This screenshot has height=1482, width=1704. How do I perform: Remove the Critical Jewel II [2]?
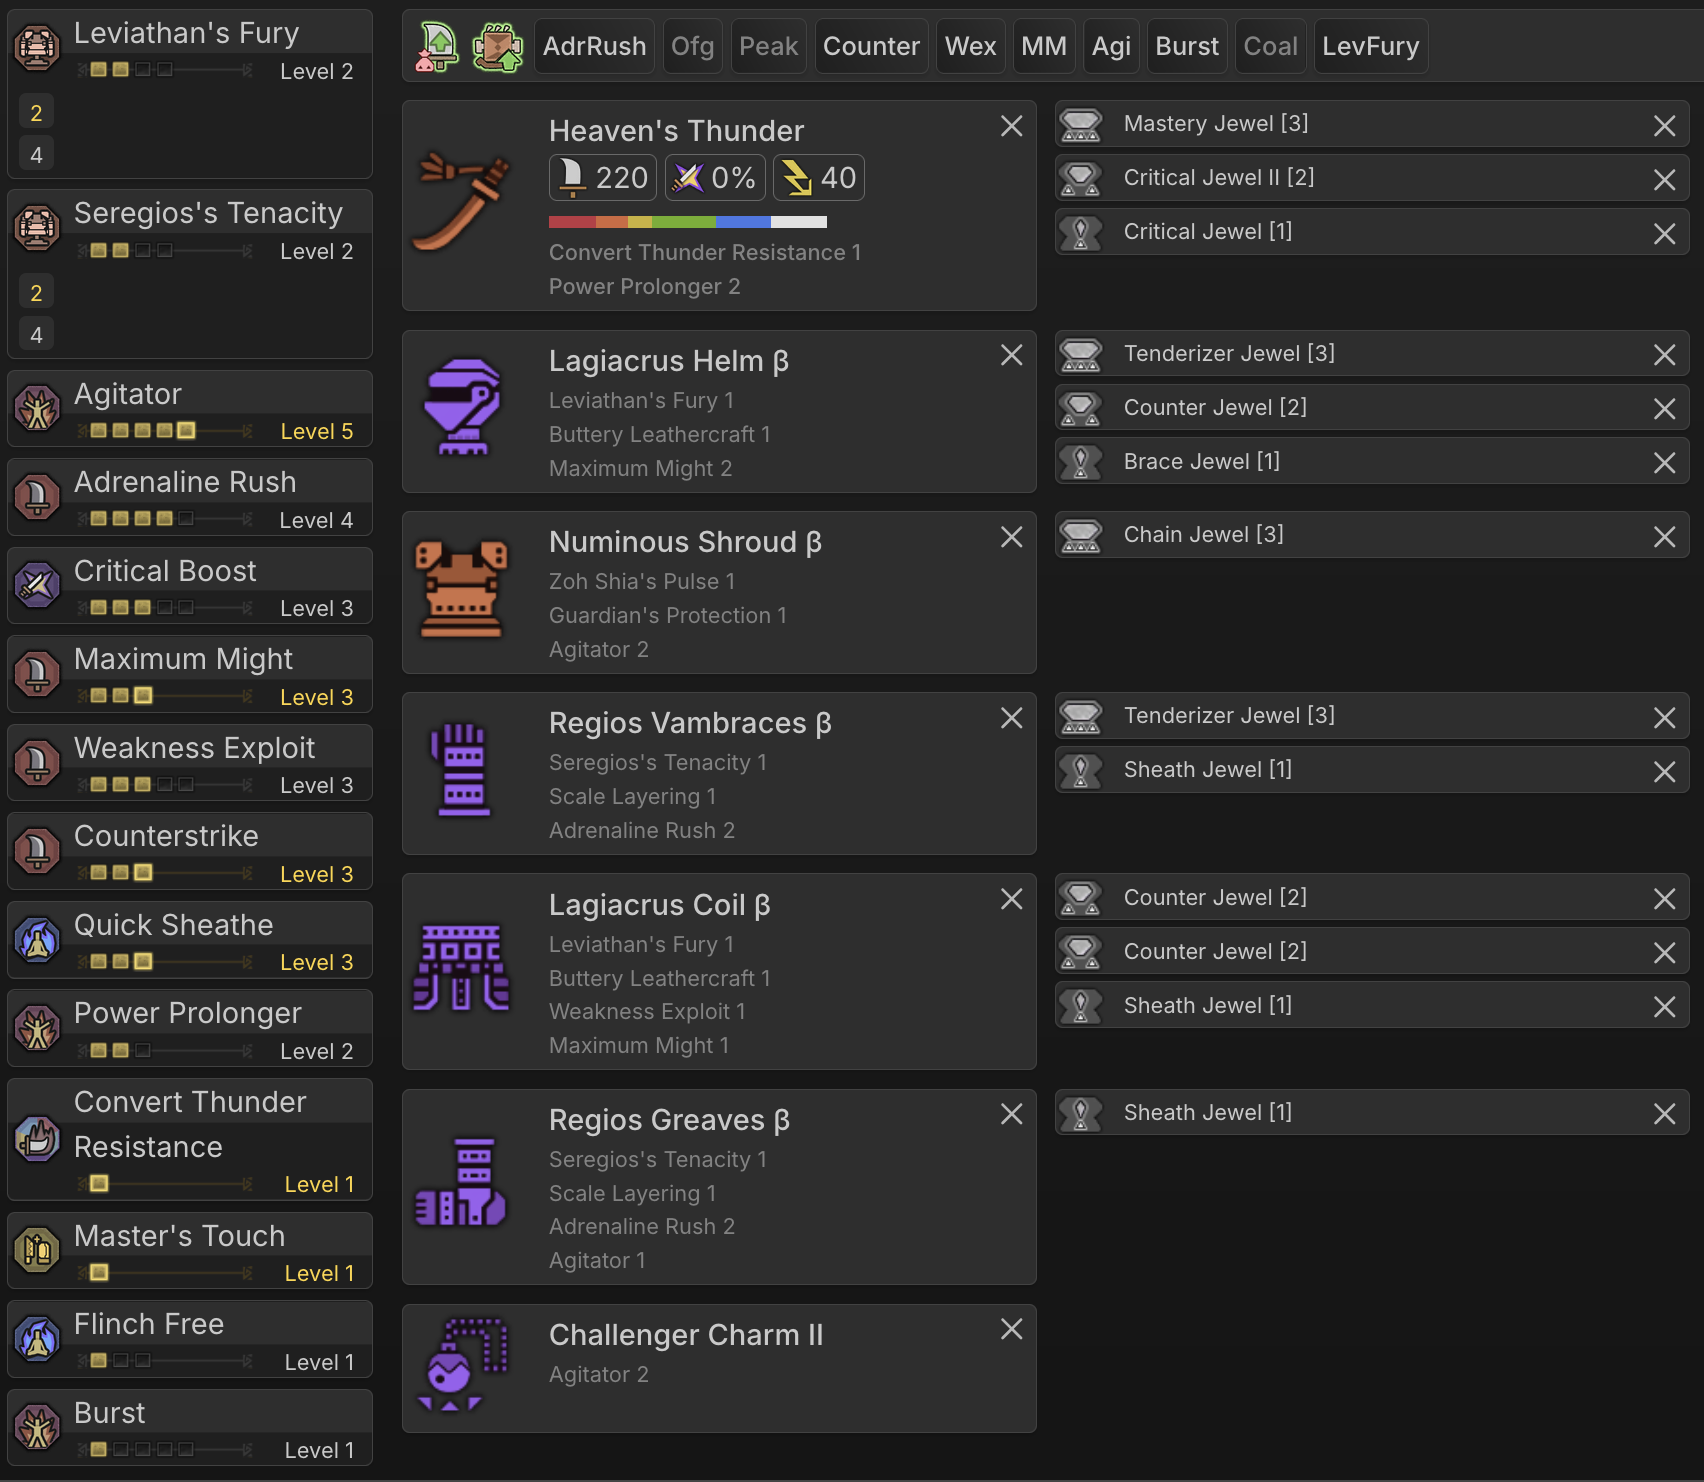point(1664,179)
